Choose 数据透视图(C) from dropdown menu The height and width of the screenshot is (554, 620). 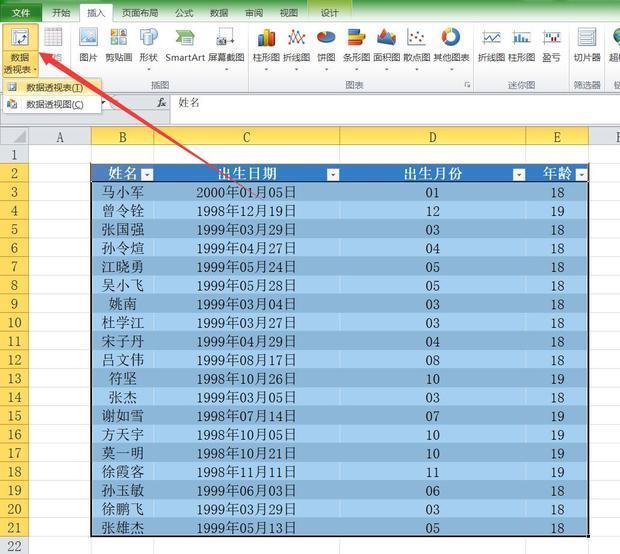pyautogui.click(x=53, y=104)
